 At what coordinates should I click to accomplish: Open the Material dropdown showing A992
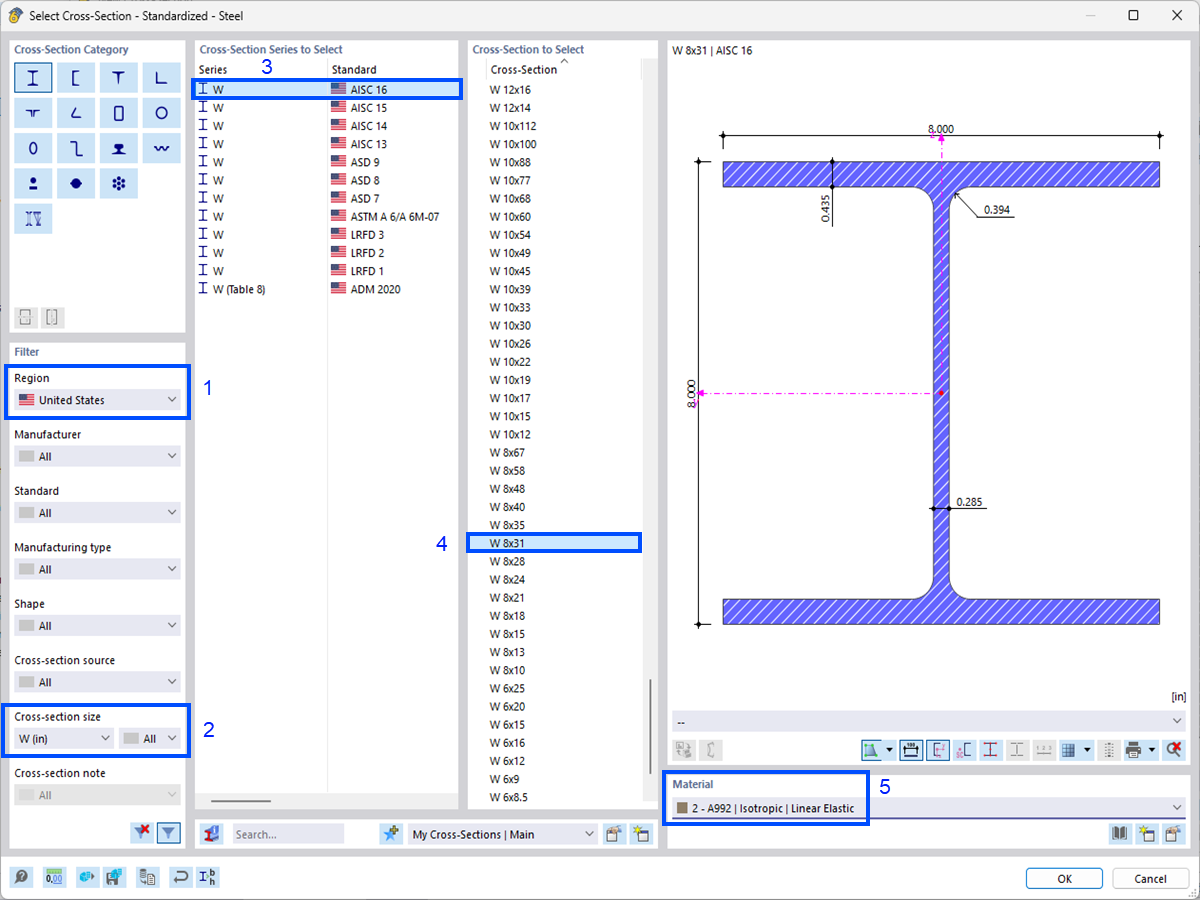pos(927,808)
